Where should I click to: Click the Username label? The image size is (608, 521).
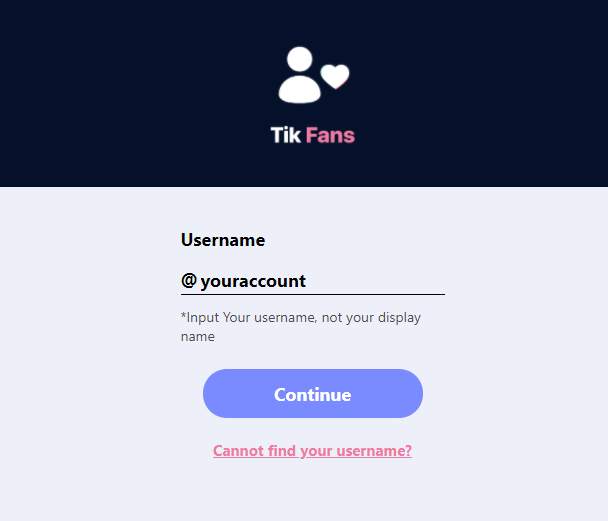click(x=223, y=240)
